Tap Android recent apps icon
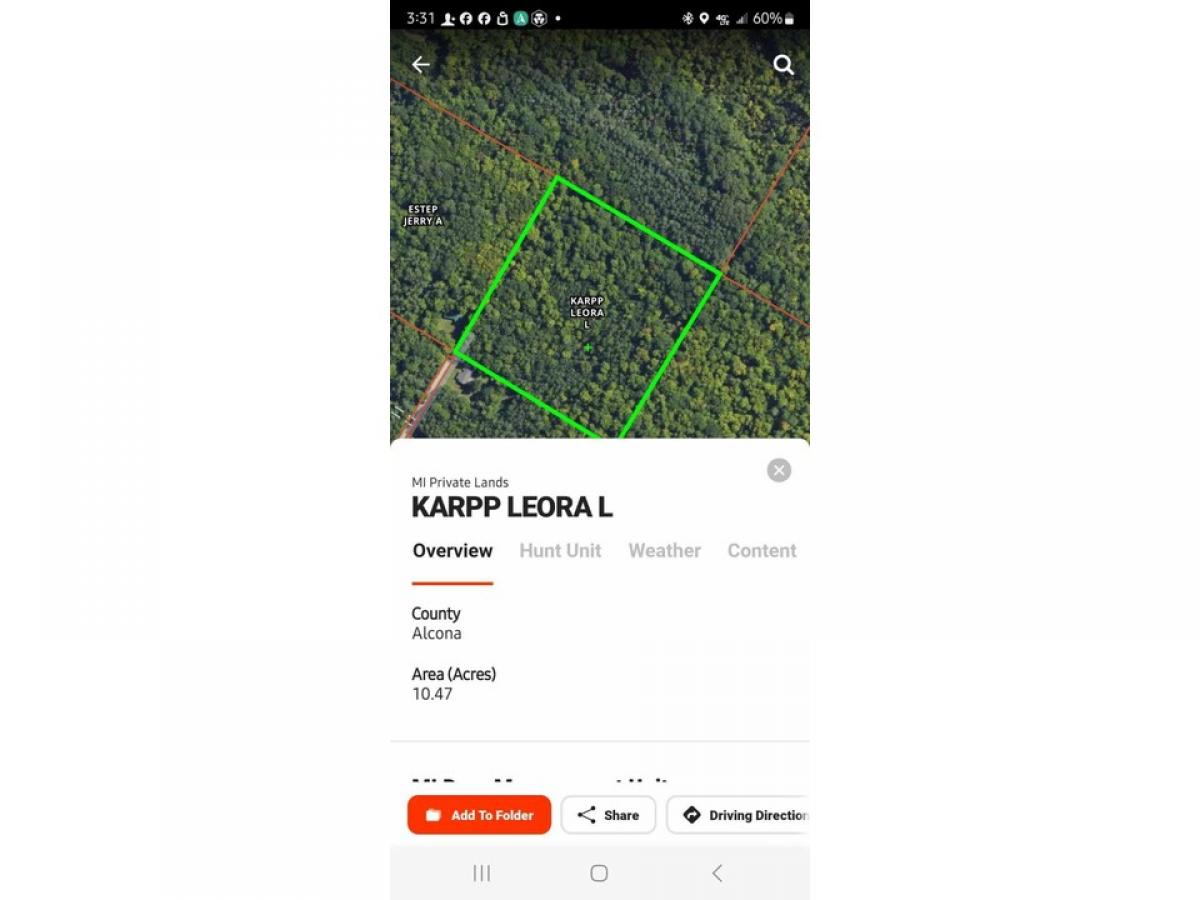The height and width of the screenshot is (900, 1200). 482,873
